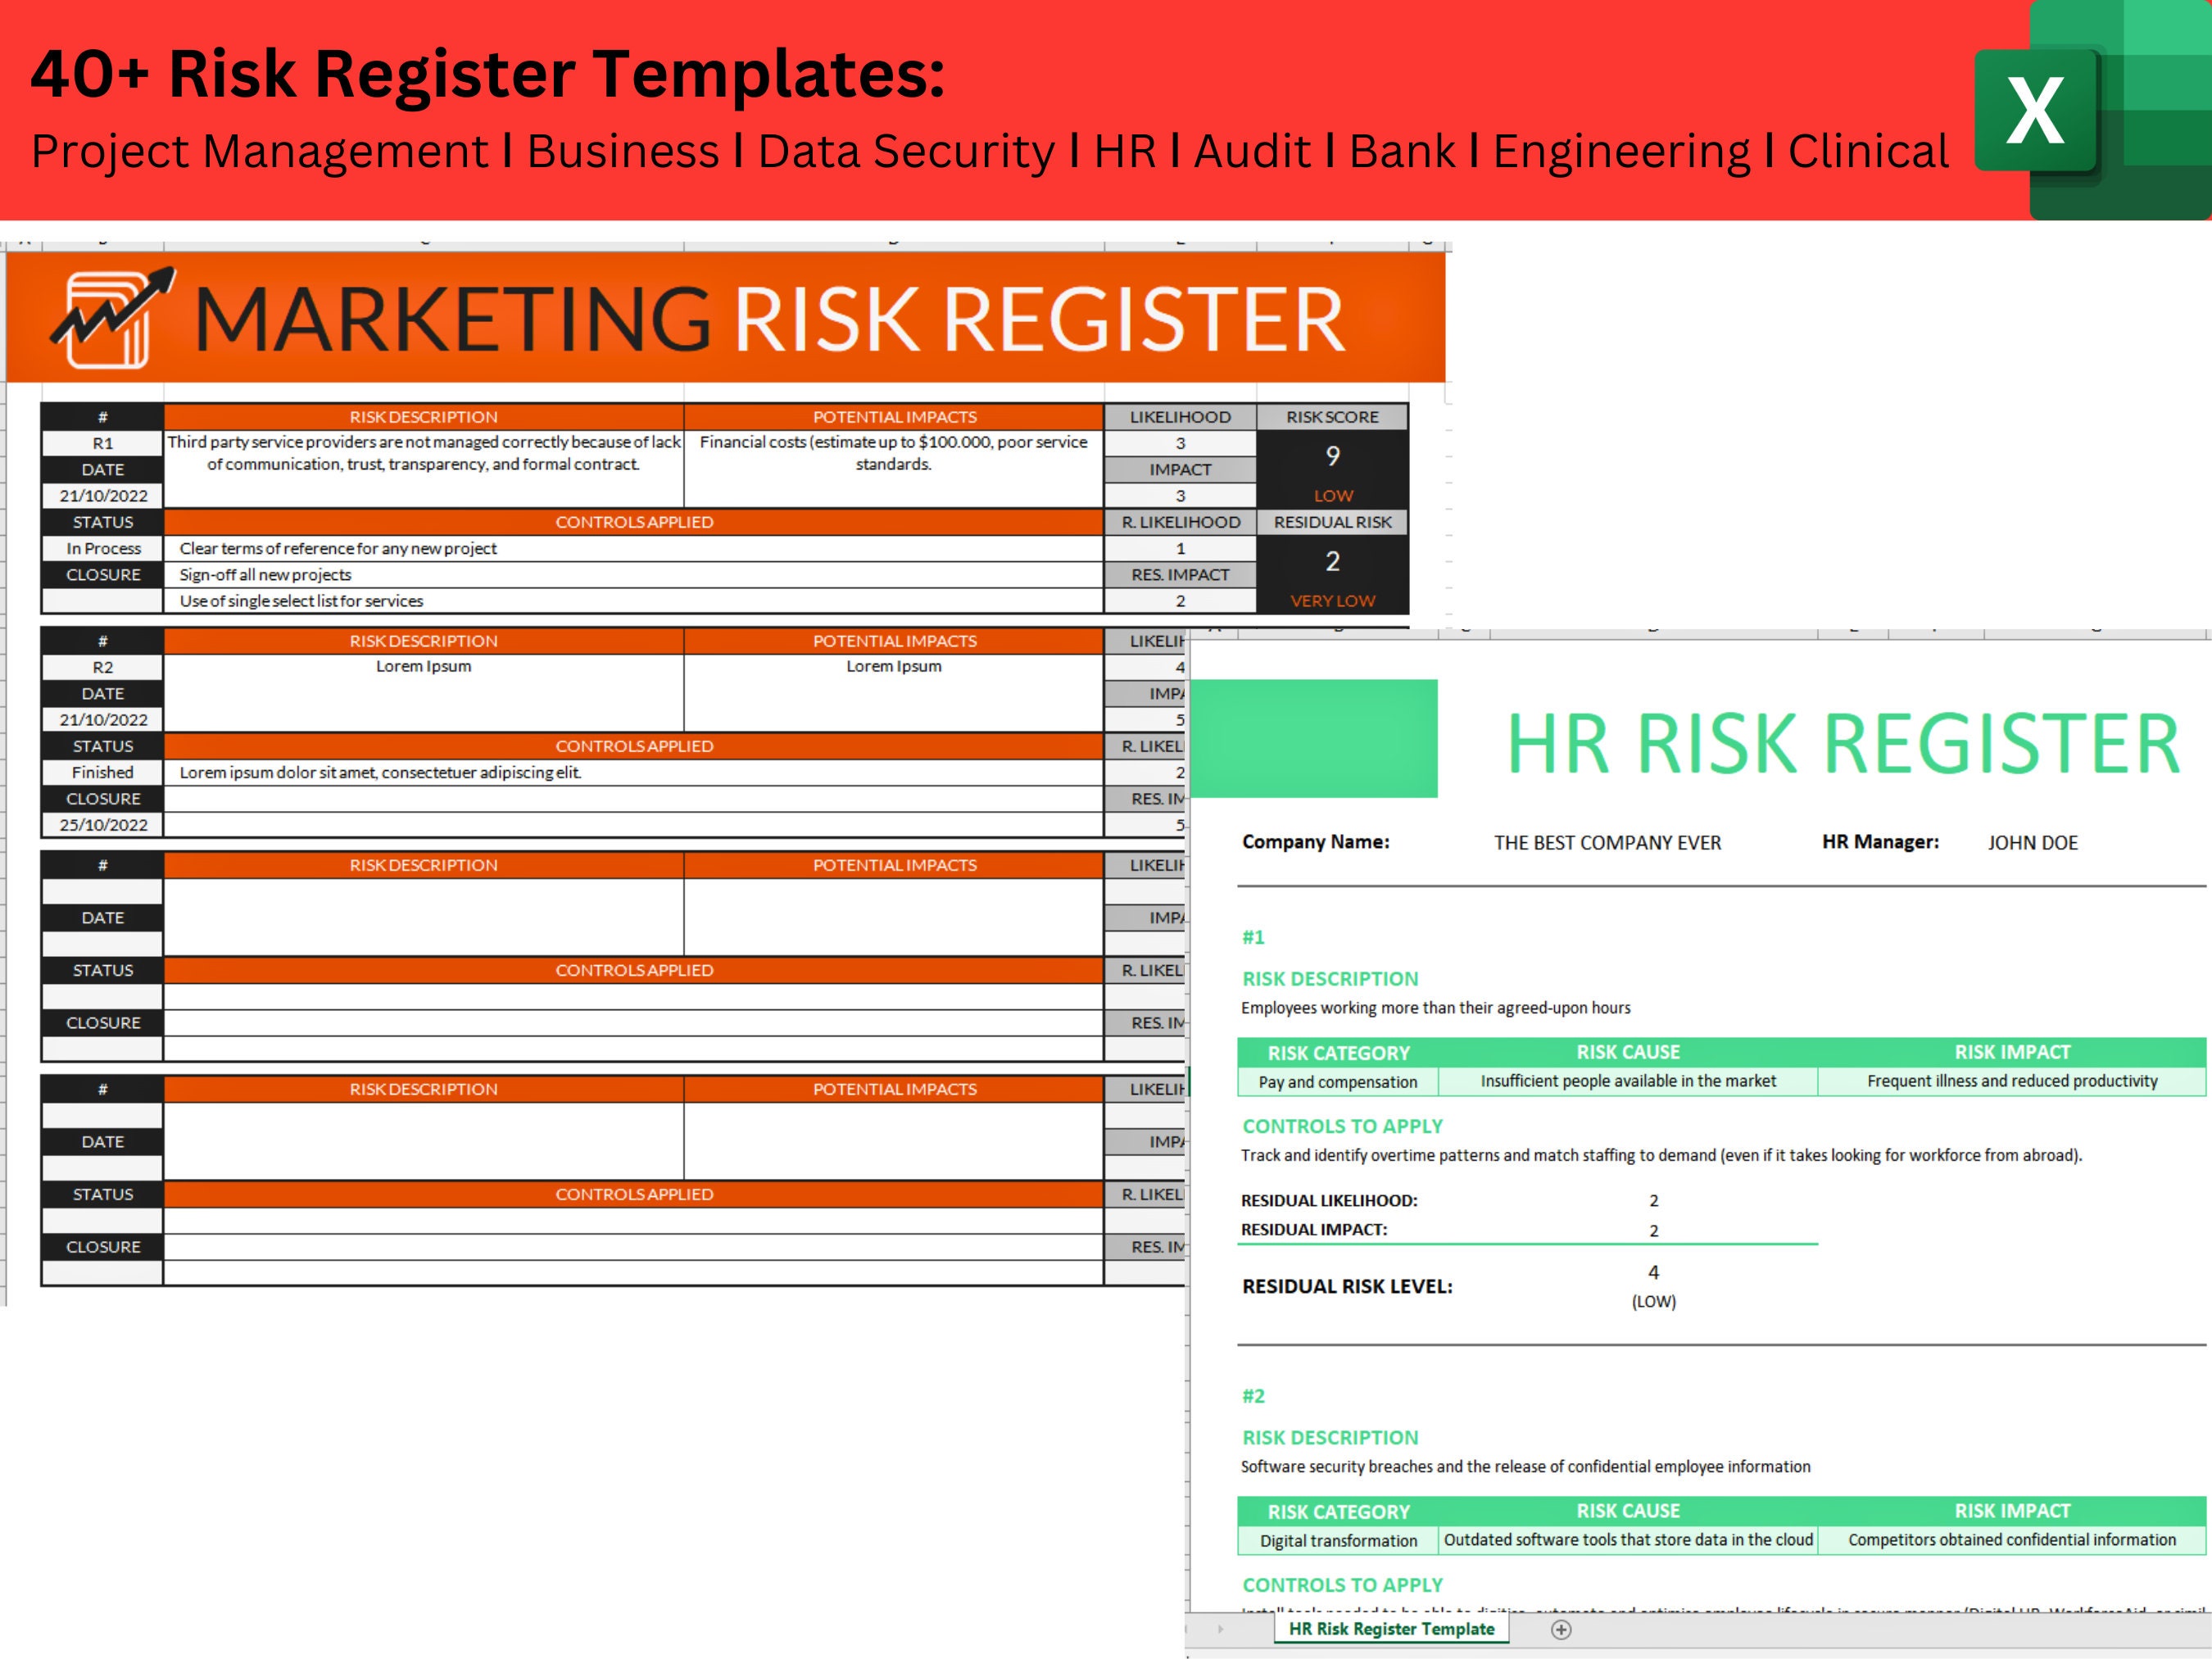Click 'Lorem ipsum dolor sit amet' control row
Screen dimensions: 2212x1659
[634, 772]
